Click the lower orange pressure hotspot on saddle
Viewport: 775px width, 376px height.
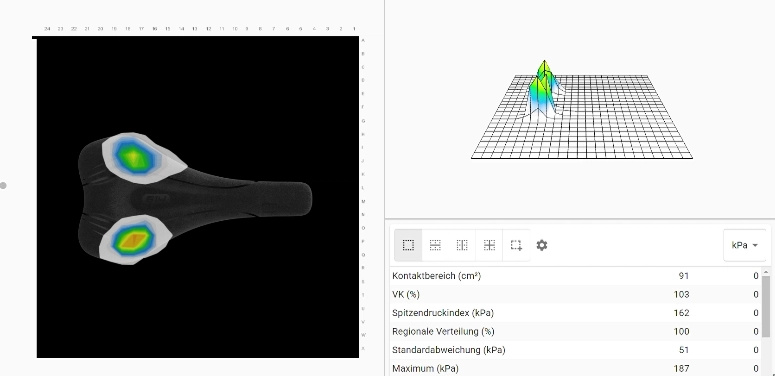[x=134, y=240]
